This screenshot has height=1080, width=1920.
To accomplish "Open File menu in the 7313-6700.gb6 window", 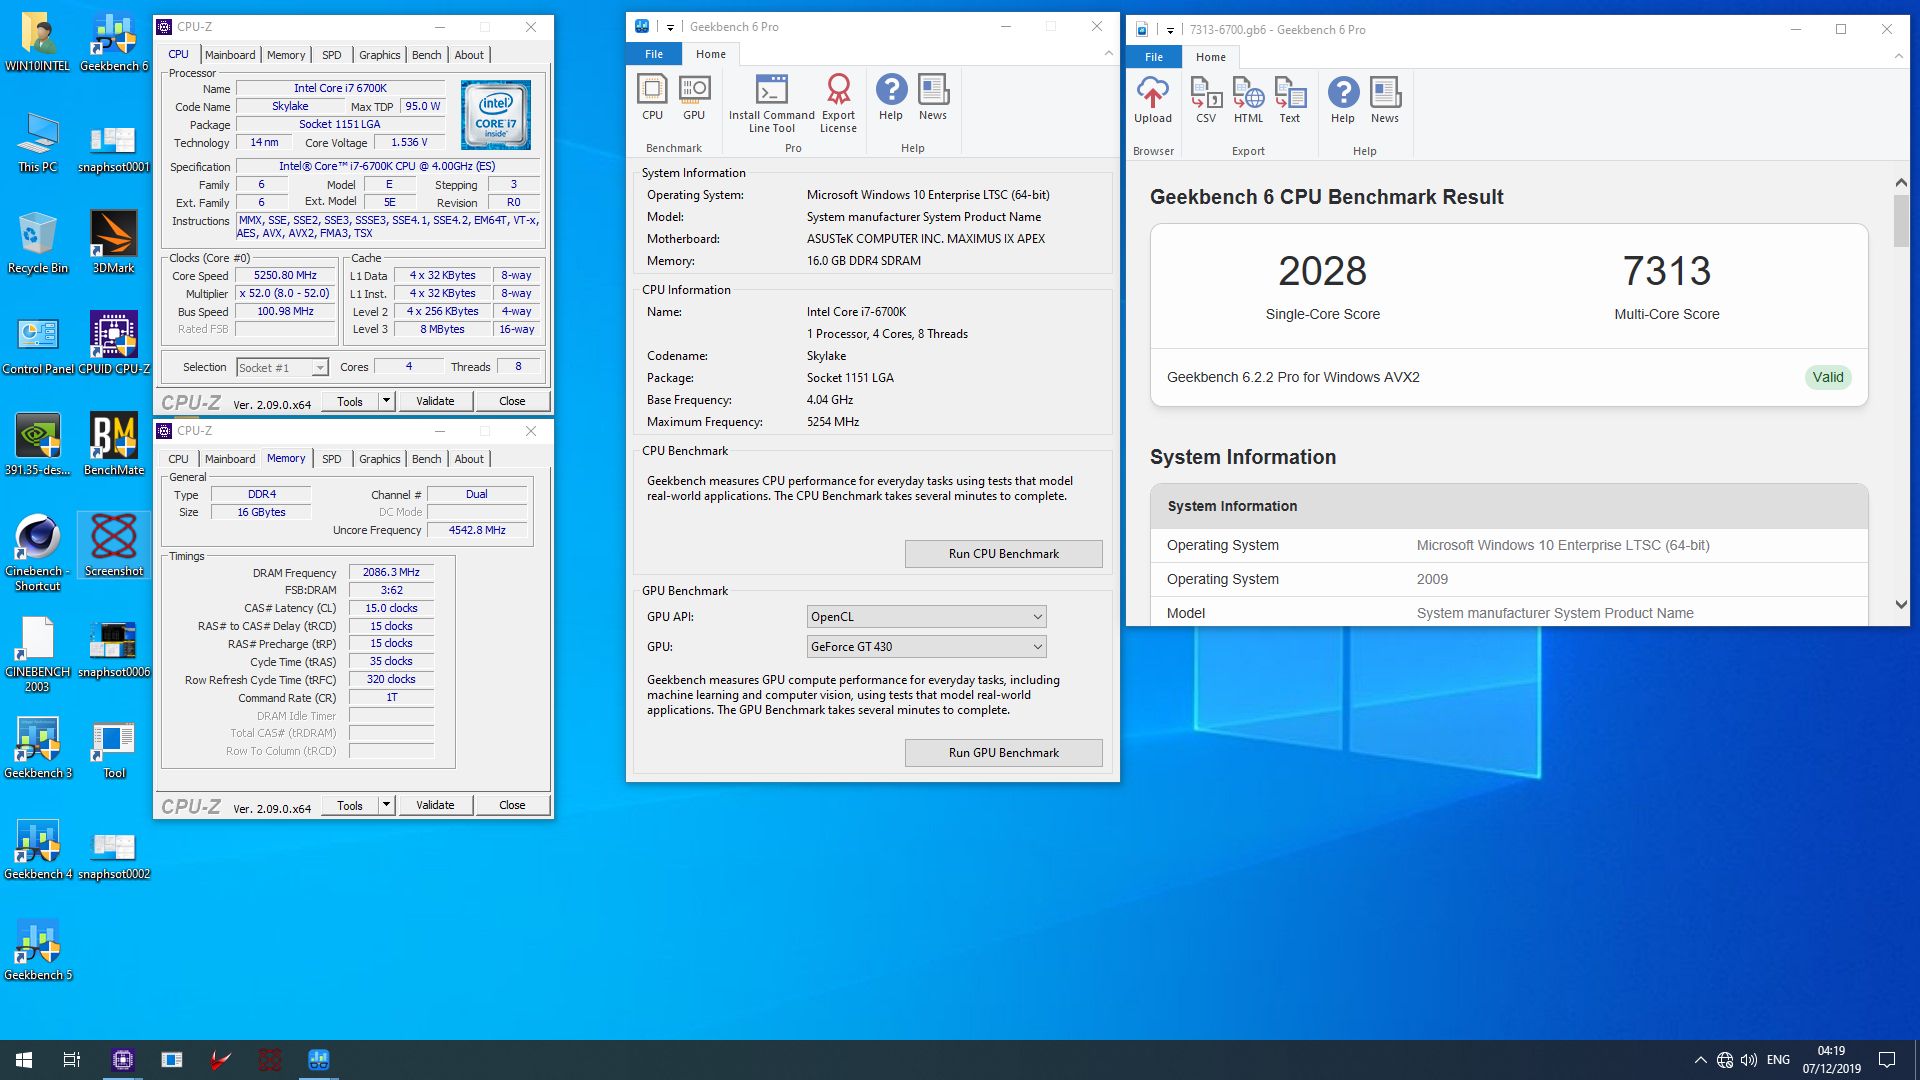I will point(1154,57).
